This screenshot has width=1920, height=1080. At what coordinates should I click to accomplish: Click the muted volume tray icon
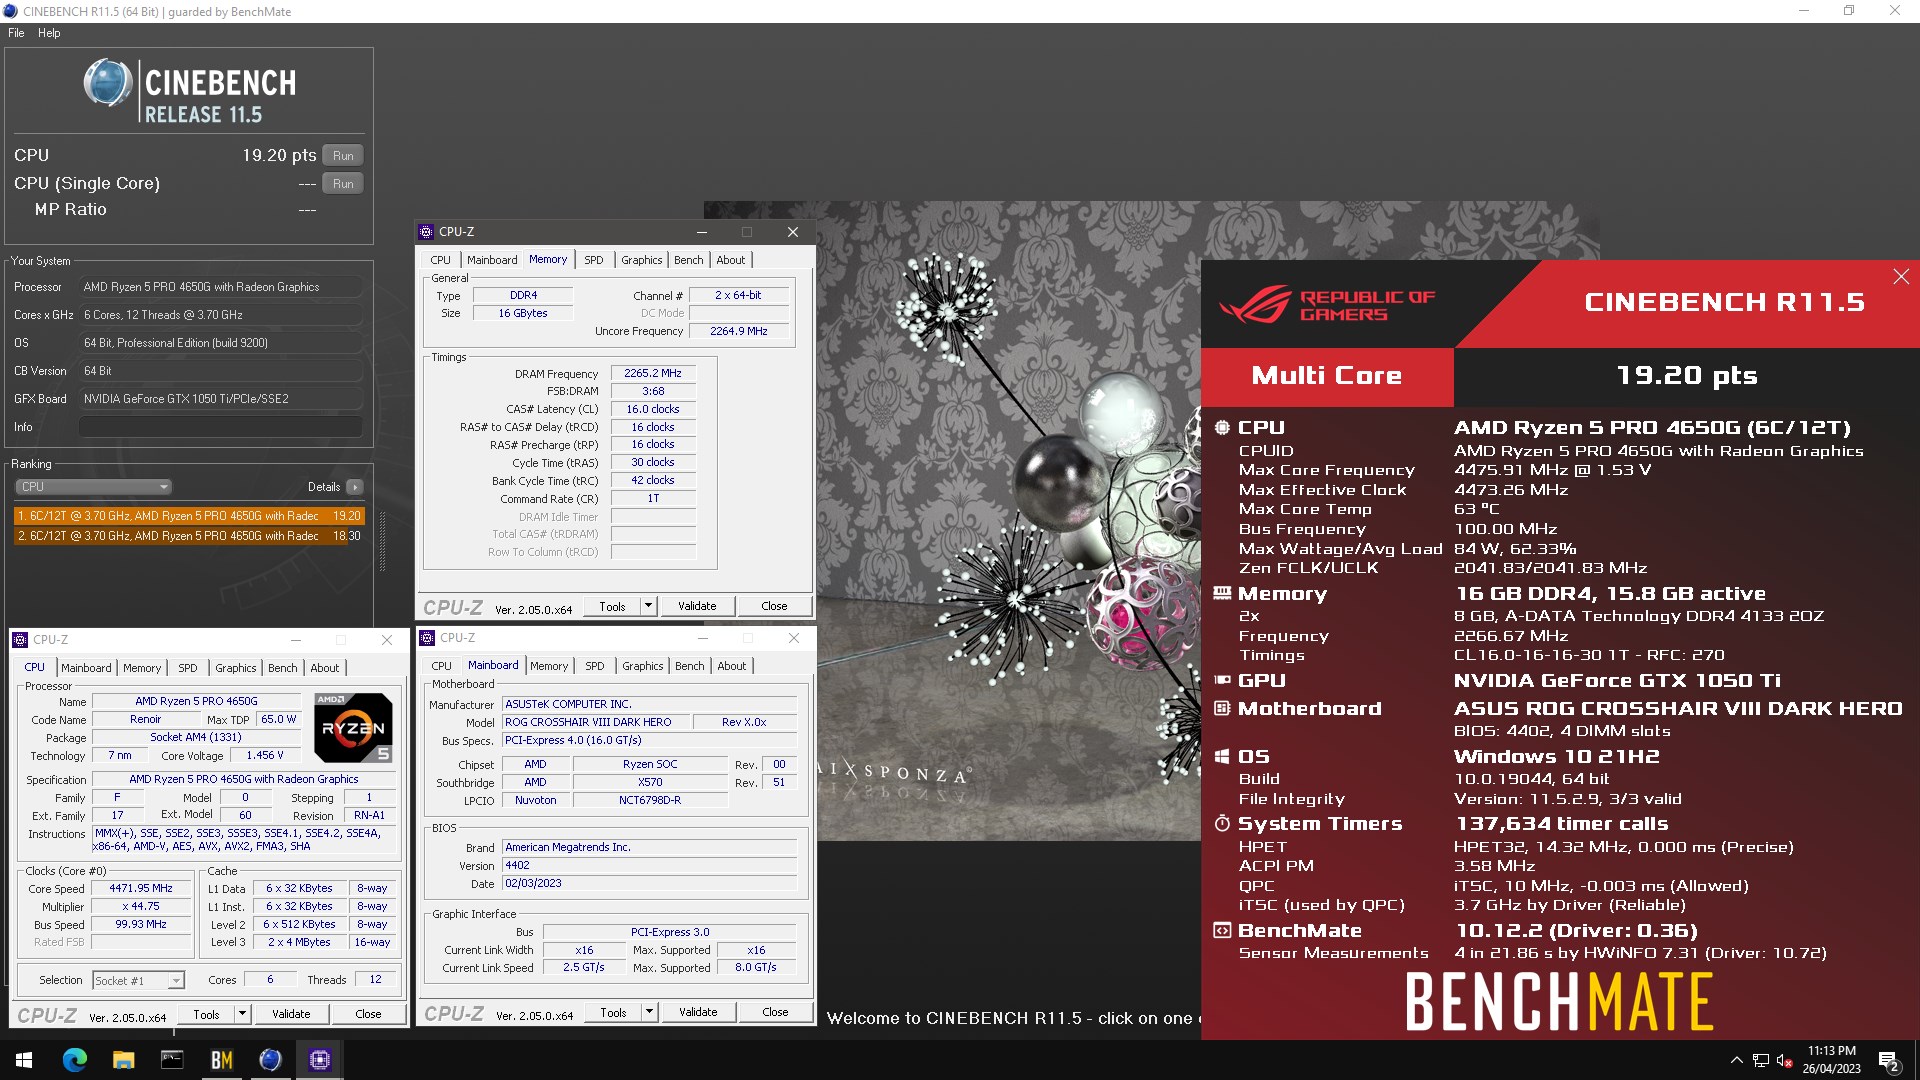click(1784, 1060)
